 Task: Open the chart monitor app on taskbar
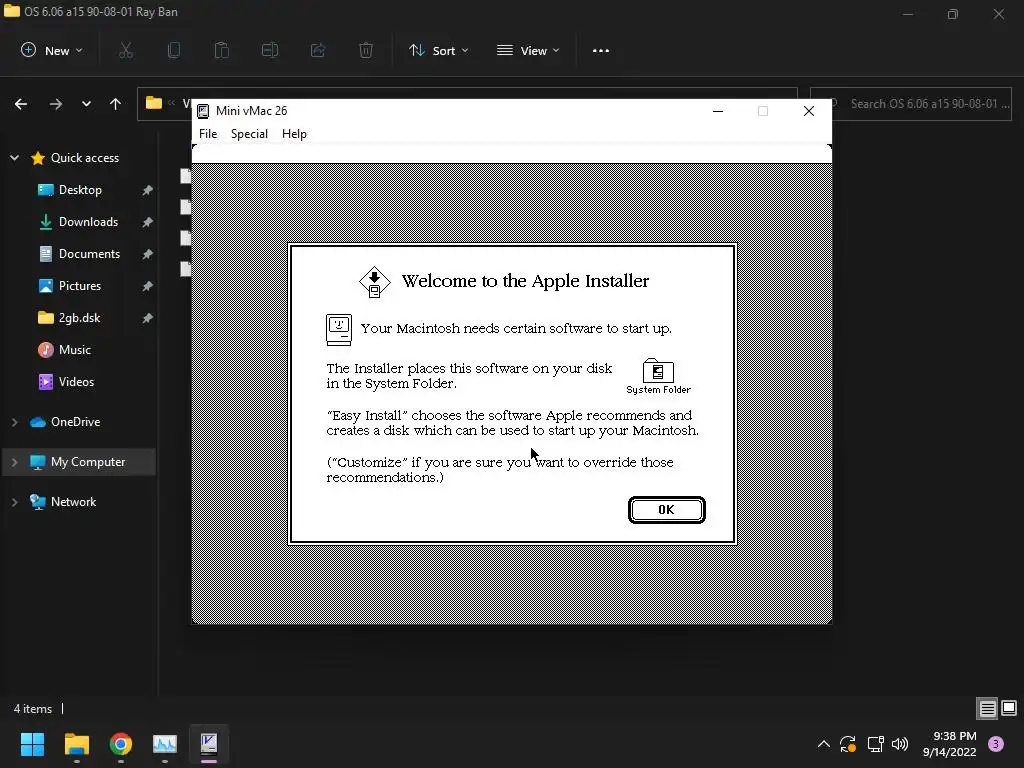pyautogui.click(x=165, y=744)
